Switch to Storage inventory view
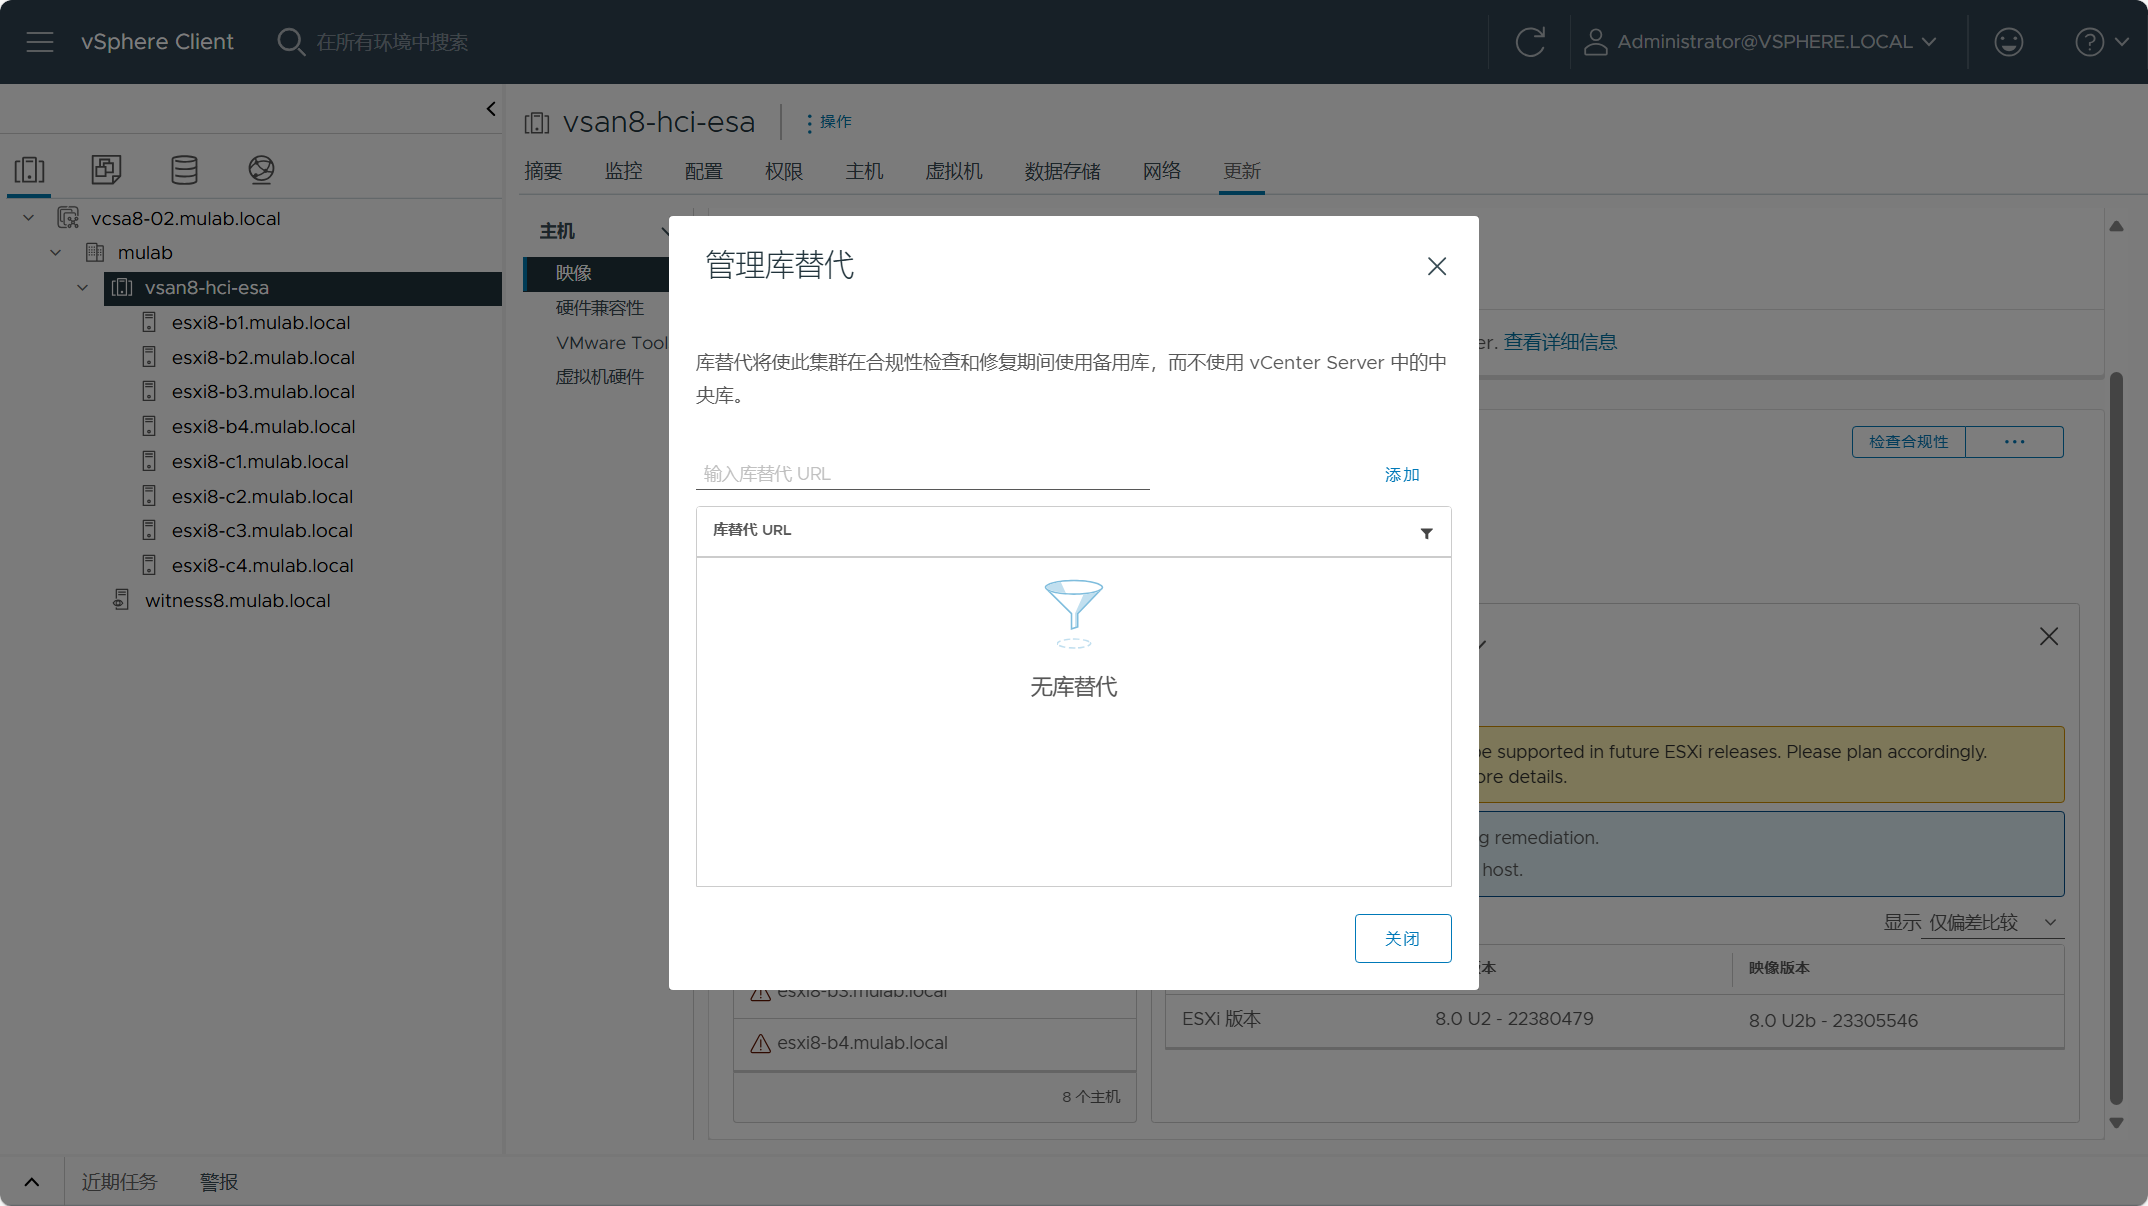This screenshot has height=1206, width=2148. tap(184, 170)
